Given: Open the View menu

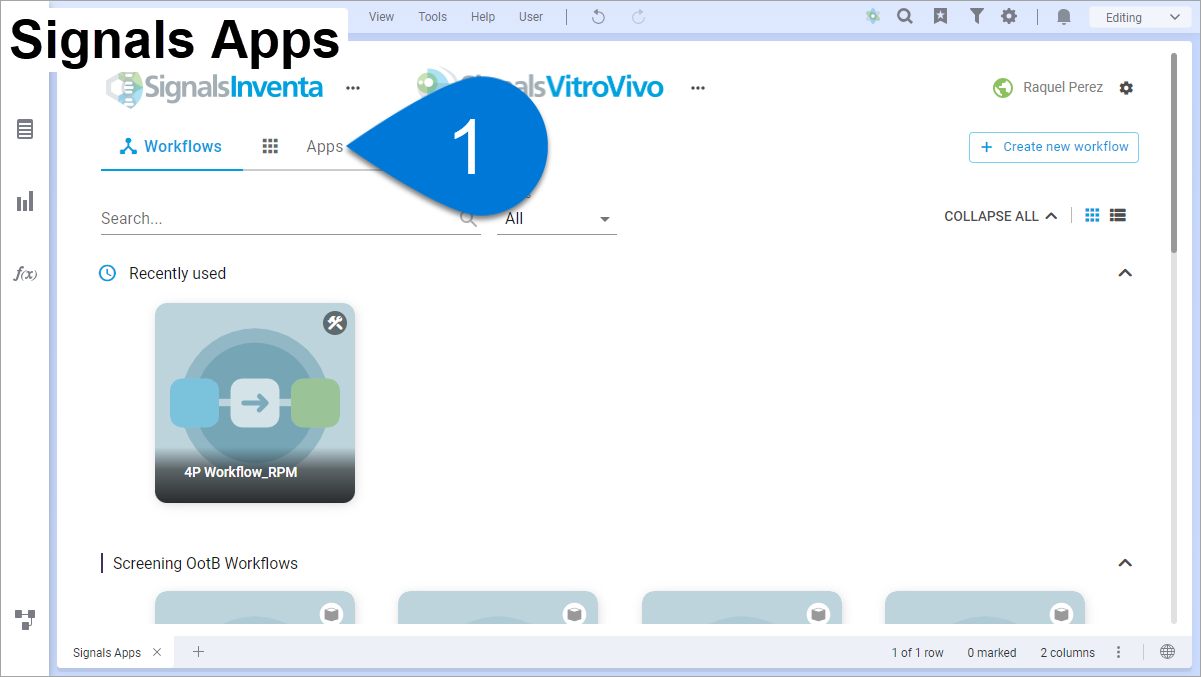Looking at the screenshot, I should [x=381, y=17].
